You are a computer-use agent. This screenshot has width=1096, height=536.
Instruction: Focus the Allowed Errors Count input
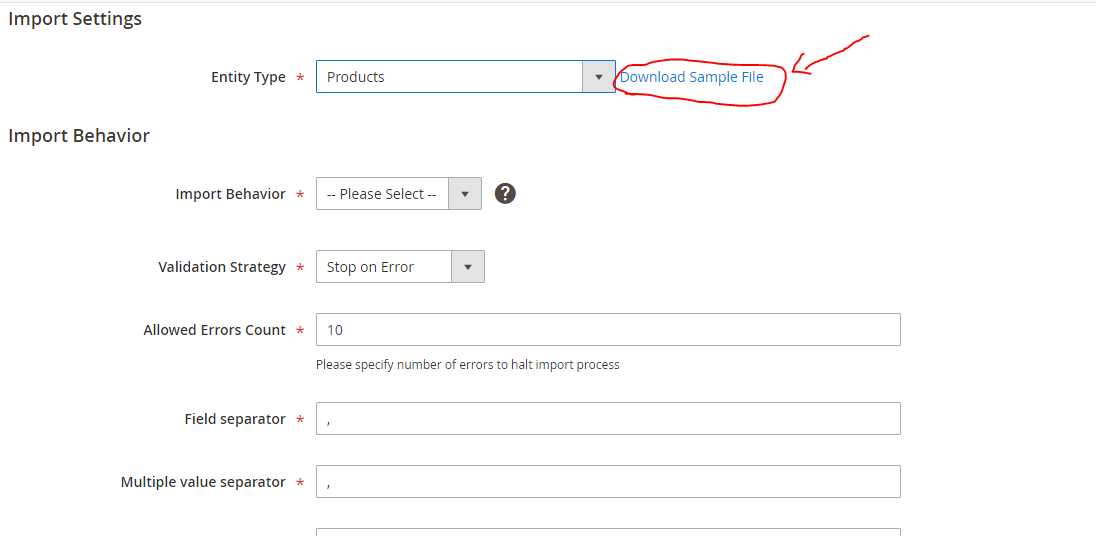608,330
